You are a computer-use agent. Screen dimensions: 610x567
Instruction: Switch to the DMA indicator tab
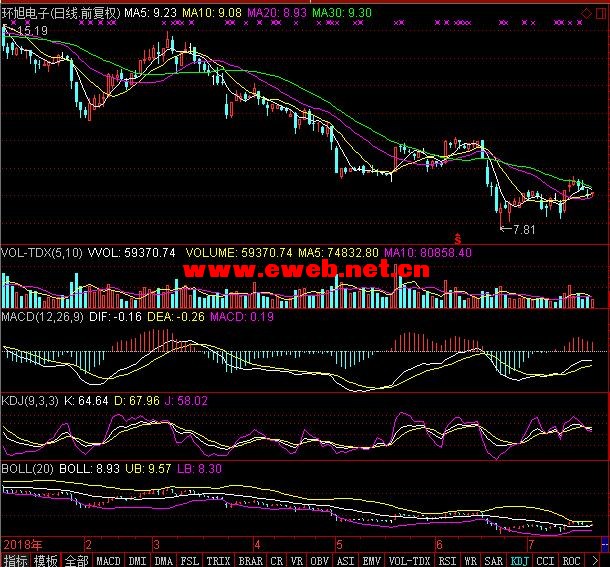pos(163,561)
